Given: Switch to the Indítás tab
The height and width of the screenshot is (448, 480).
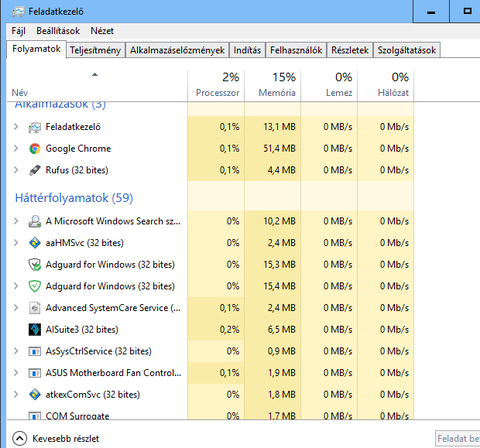Looking at the screenshot, I should click(247, 50).
